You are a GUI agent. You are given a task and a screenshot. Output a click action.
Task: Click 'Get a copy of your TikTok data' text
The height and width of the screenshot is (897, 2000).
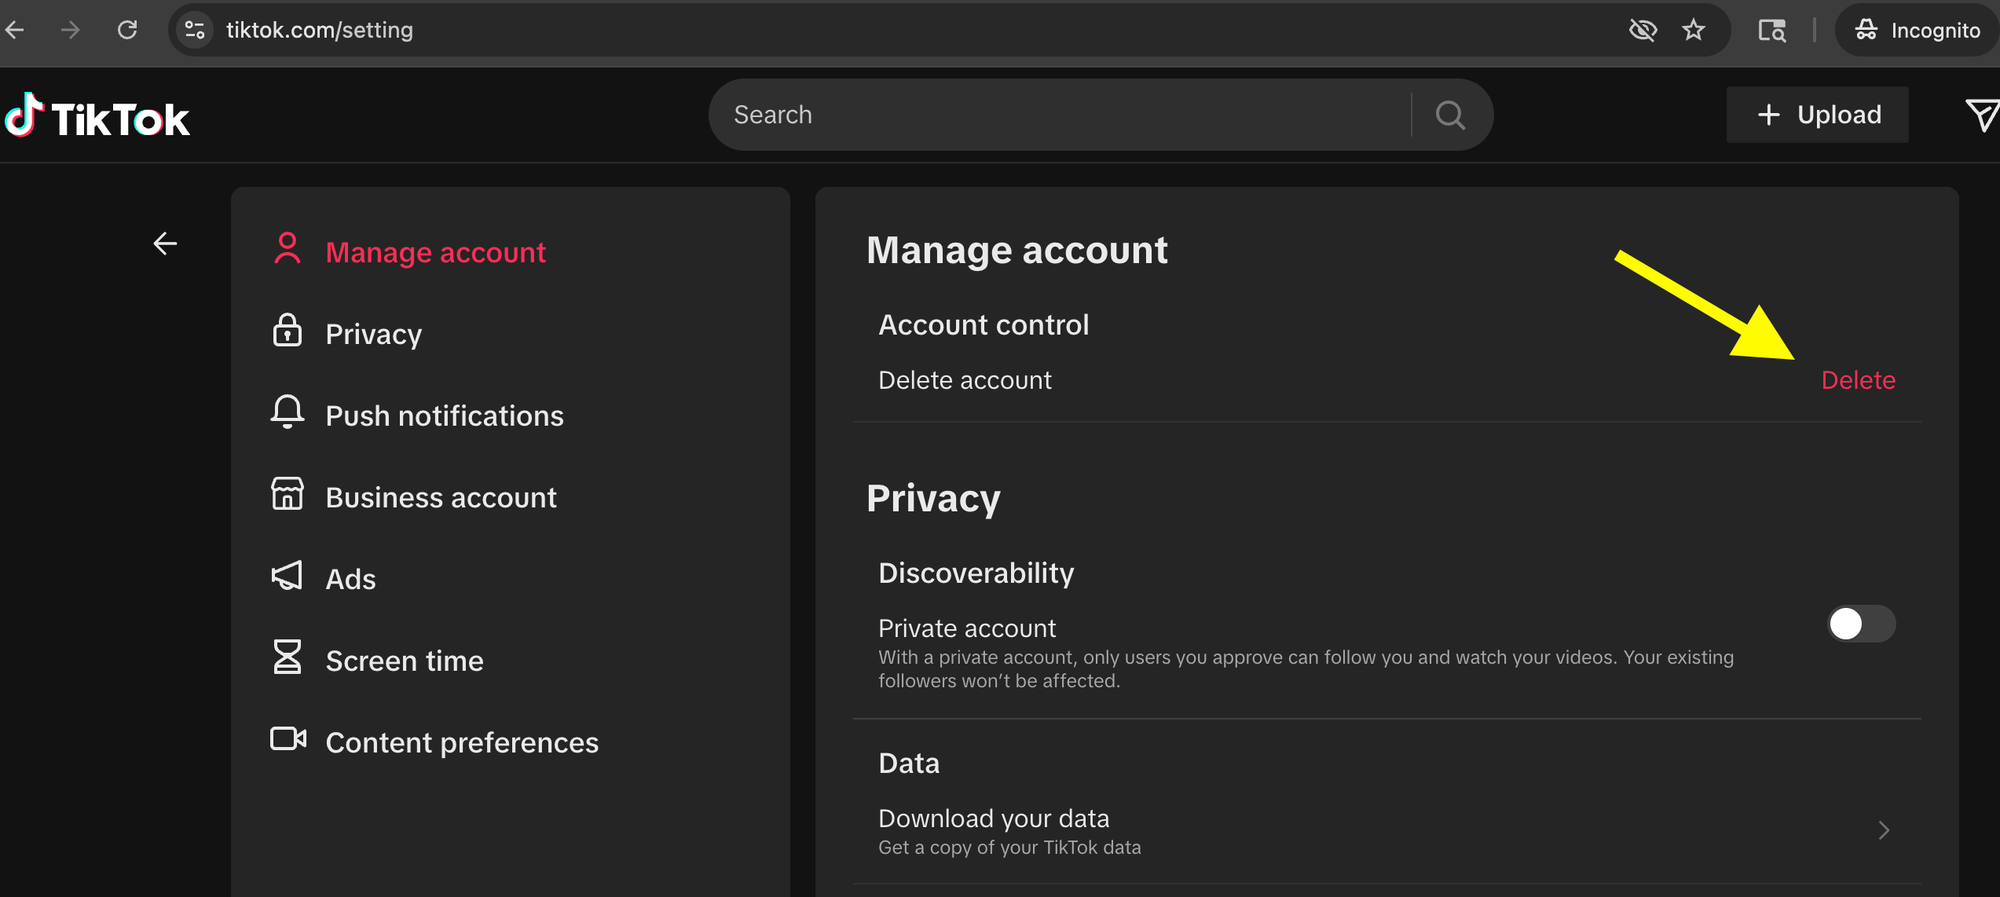click(1009, 848)
